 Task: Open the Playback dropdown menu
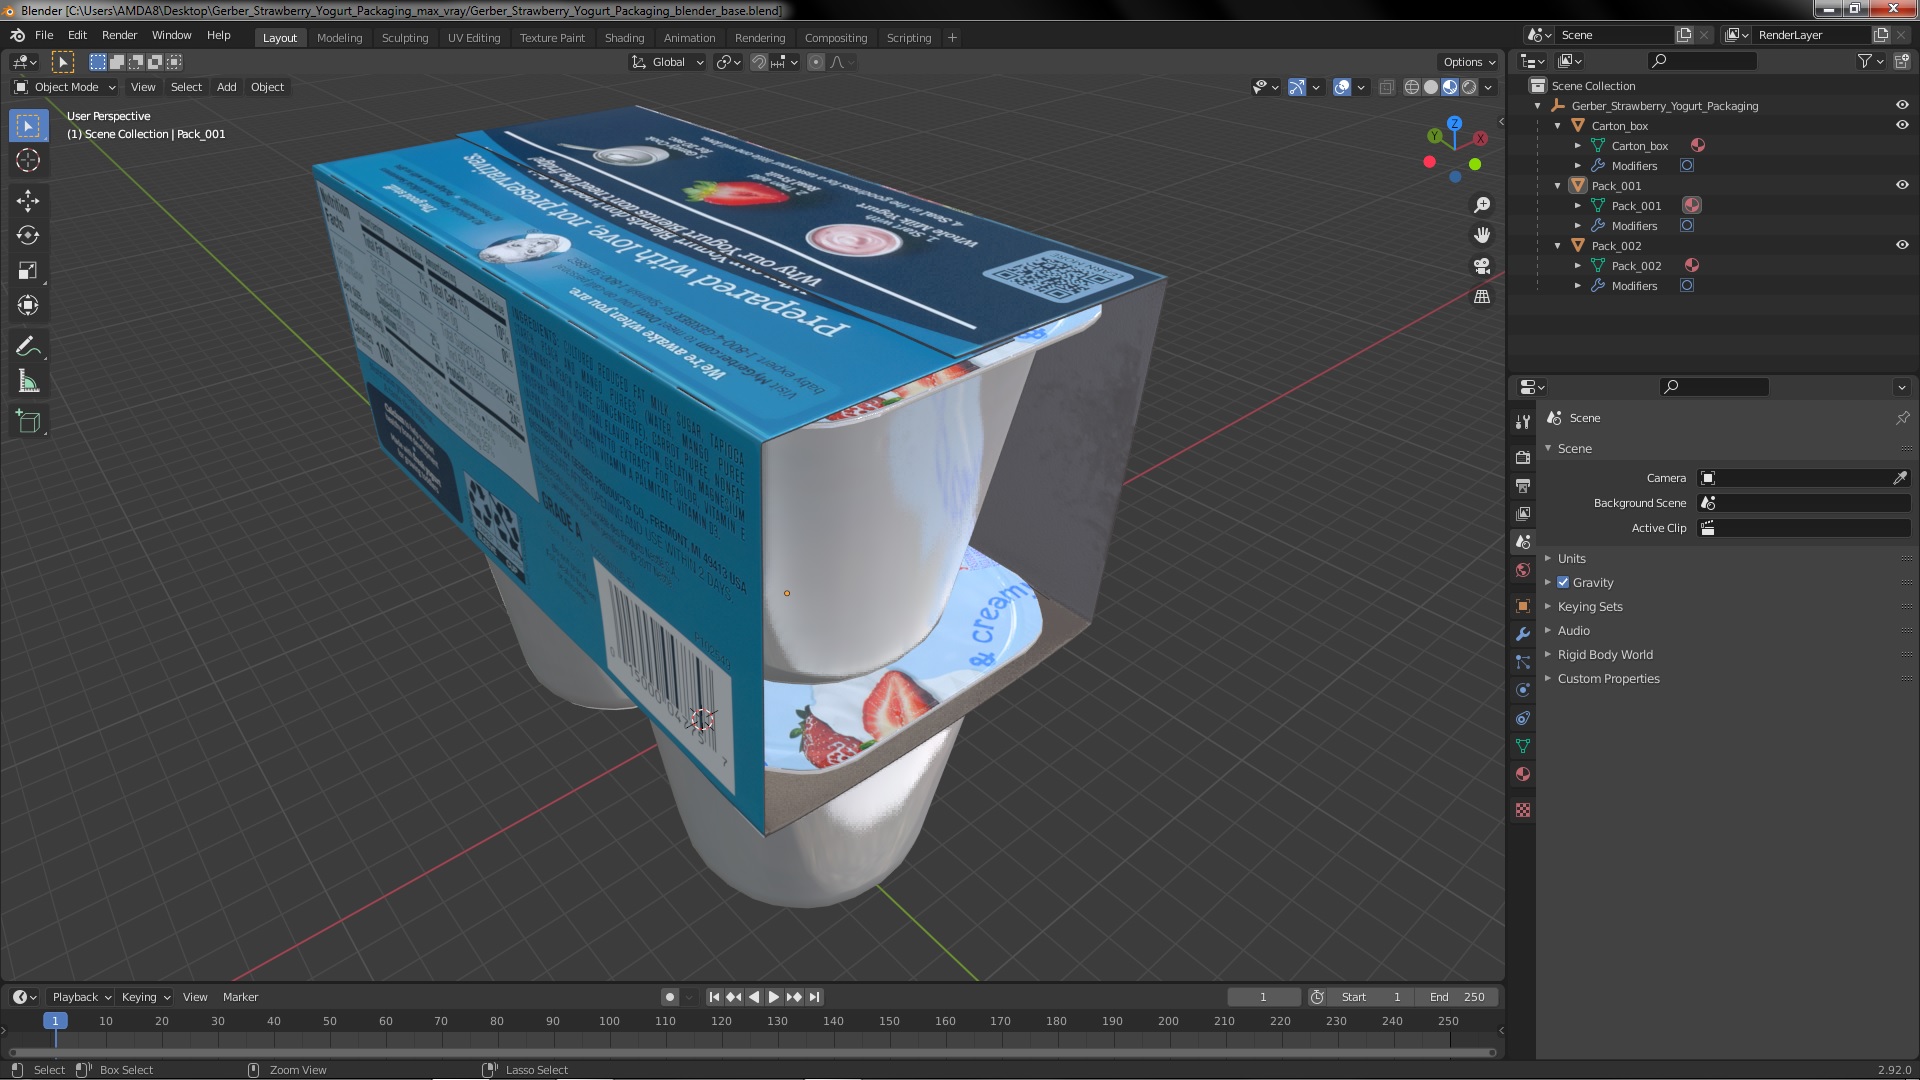point(80,997)
